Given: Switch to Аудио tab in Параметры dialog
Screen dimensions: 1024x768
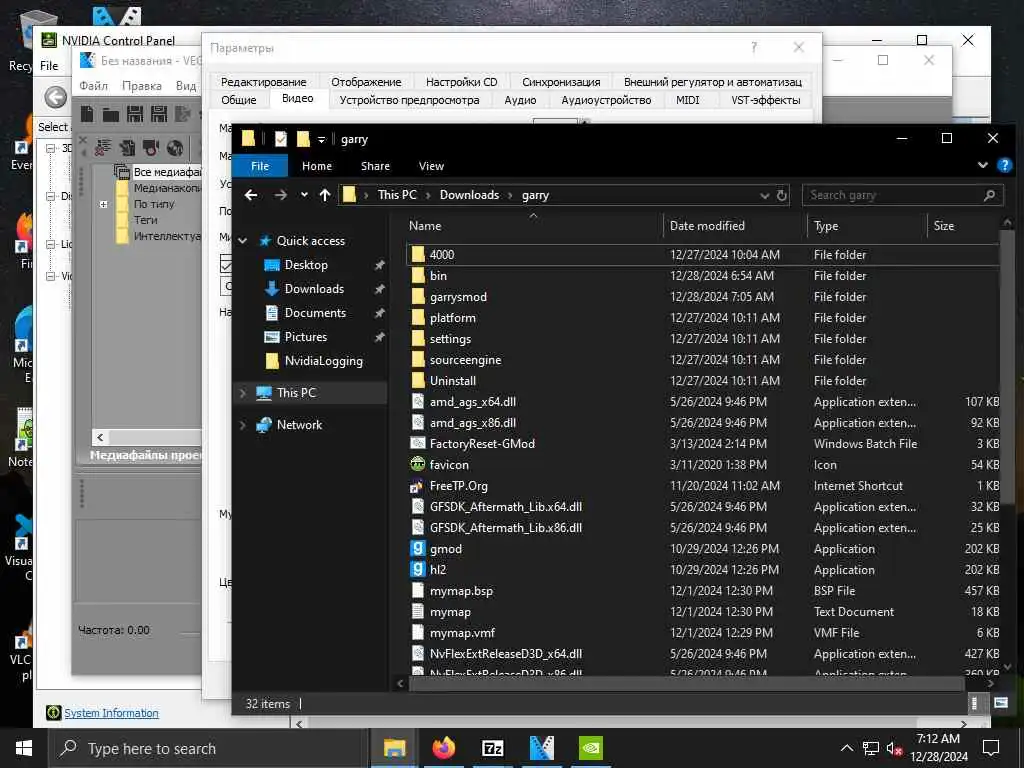Looking at the screenshot, I should click(520, 100).
